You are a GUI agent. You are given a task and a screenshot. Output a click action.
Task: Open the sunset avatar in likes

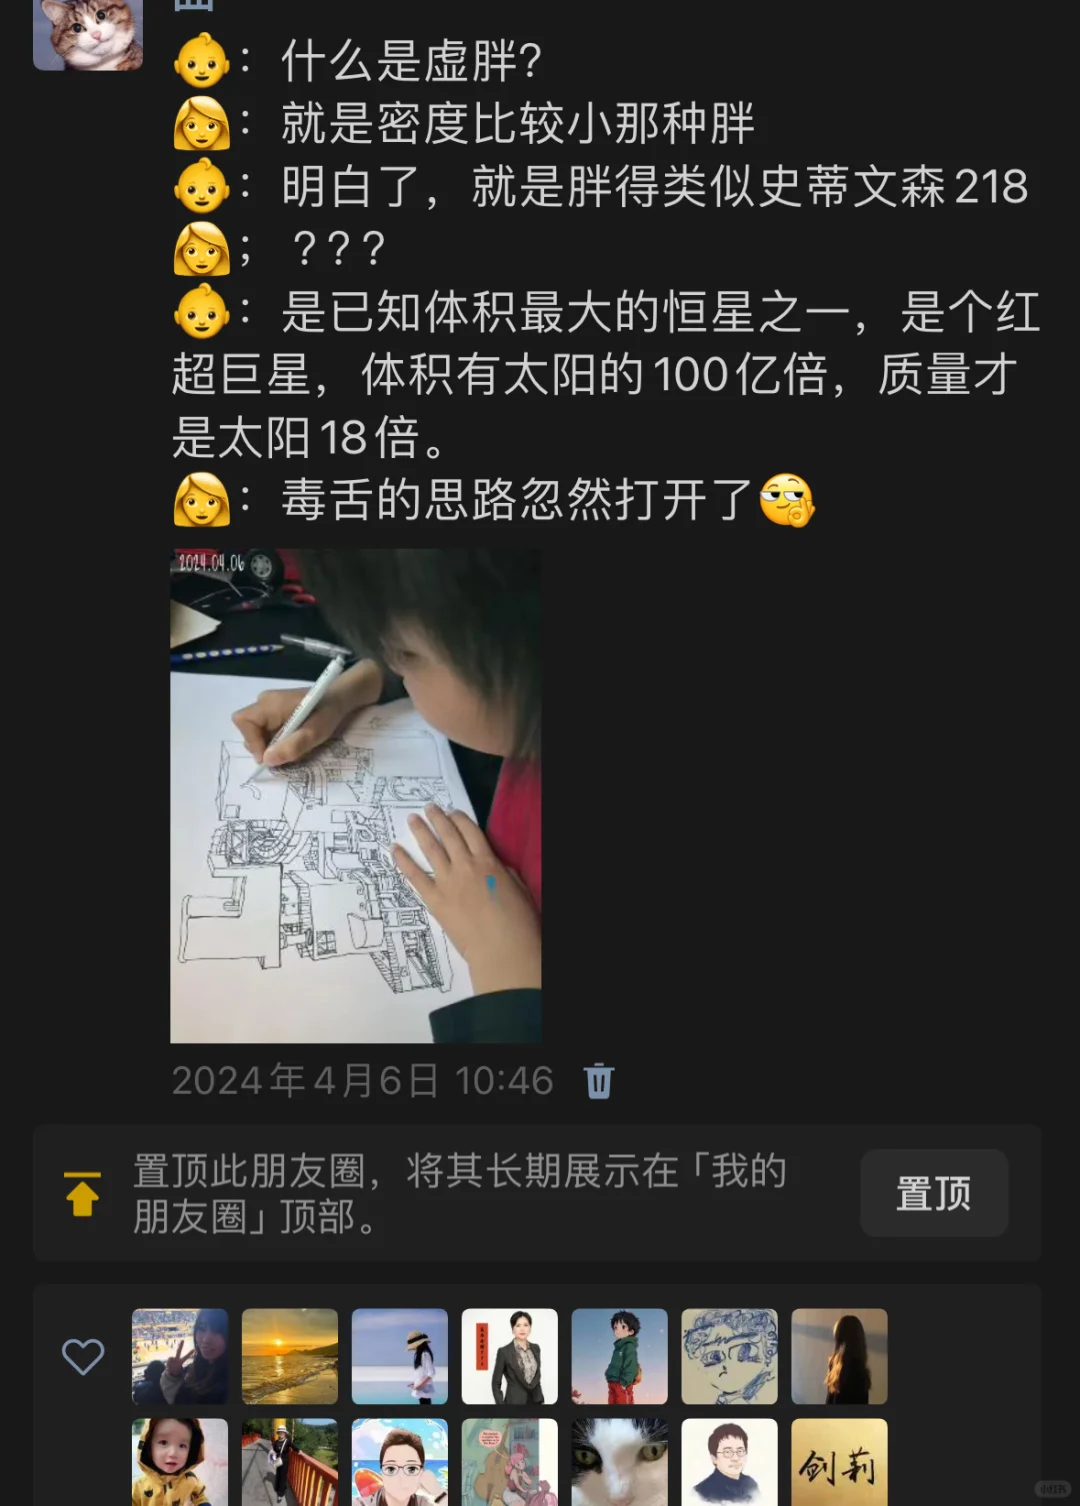290,1357
